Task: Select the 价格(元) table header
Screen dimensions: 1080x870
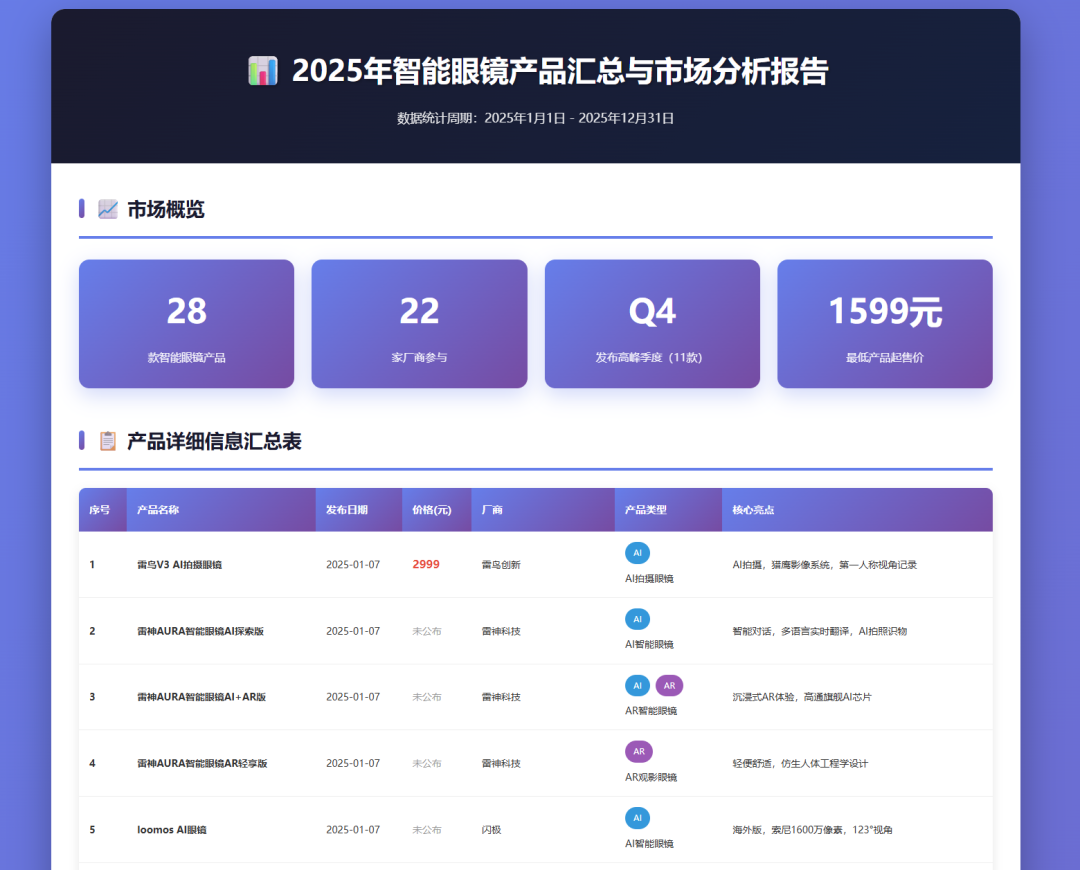Action: tap(432, 509)
